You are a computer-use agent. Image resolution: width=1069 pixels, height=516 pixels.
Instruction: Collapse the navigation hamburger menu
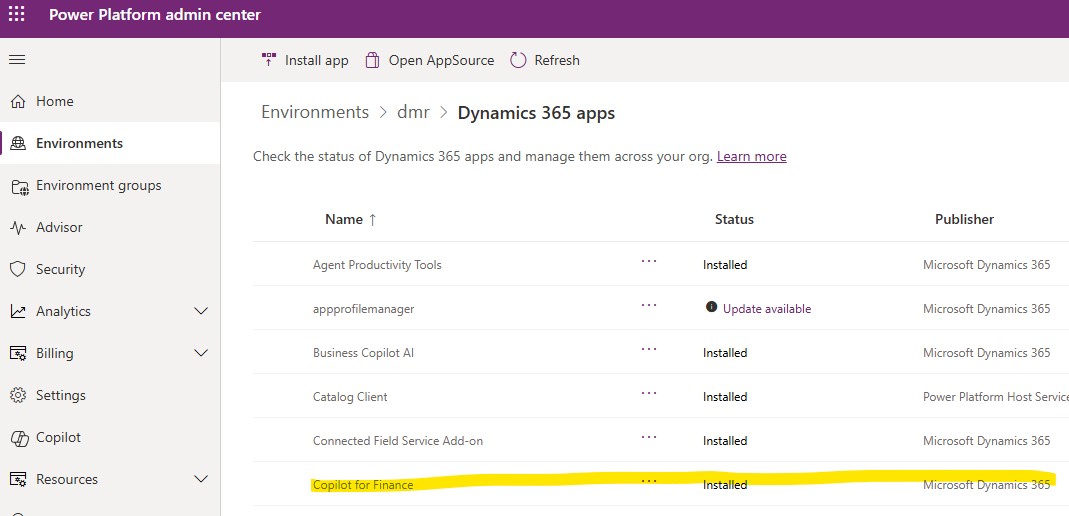17,60
